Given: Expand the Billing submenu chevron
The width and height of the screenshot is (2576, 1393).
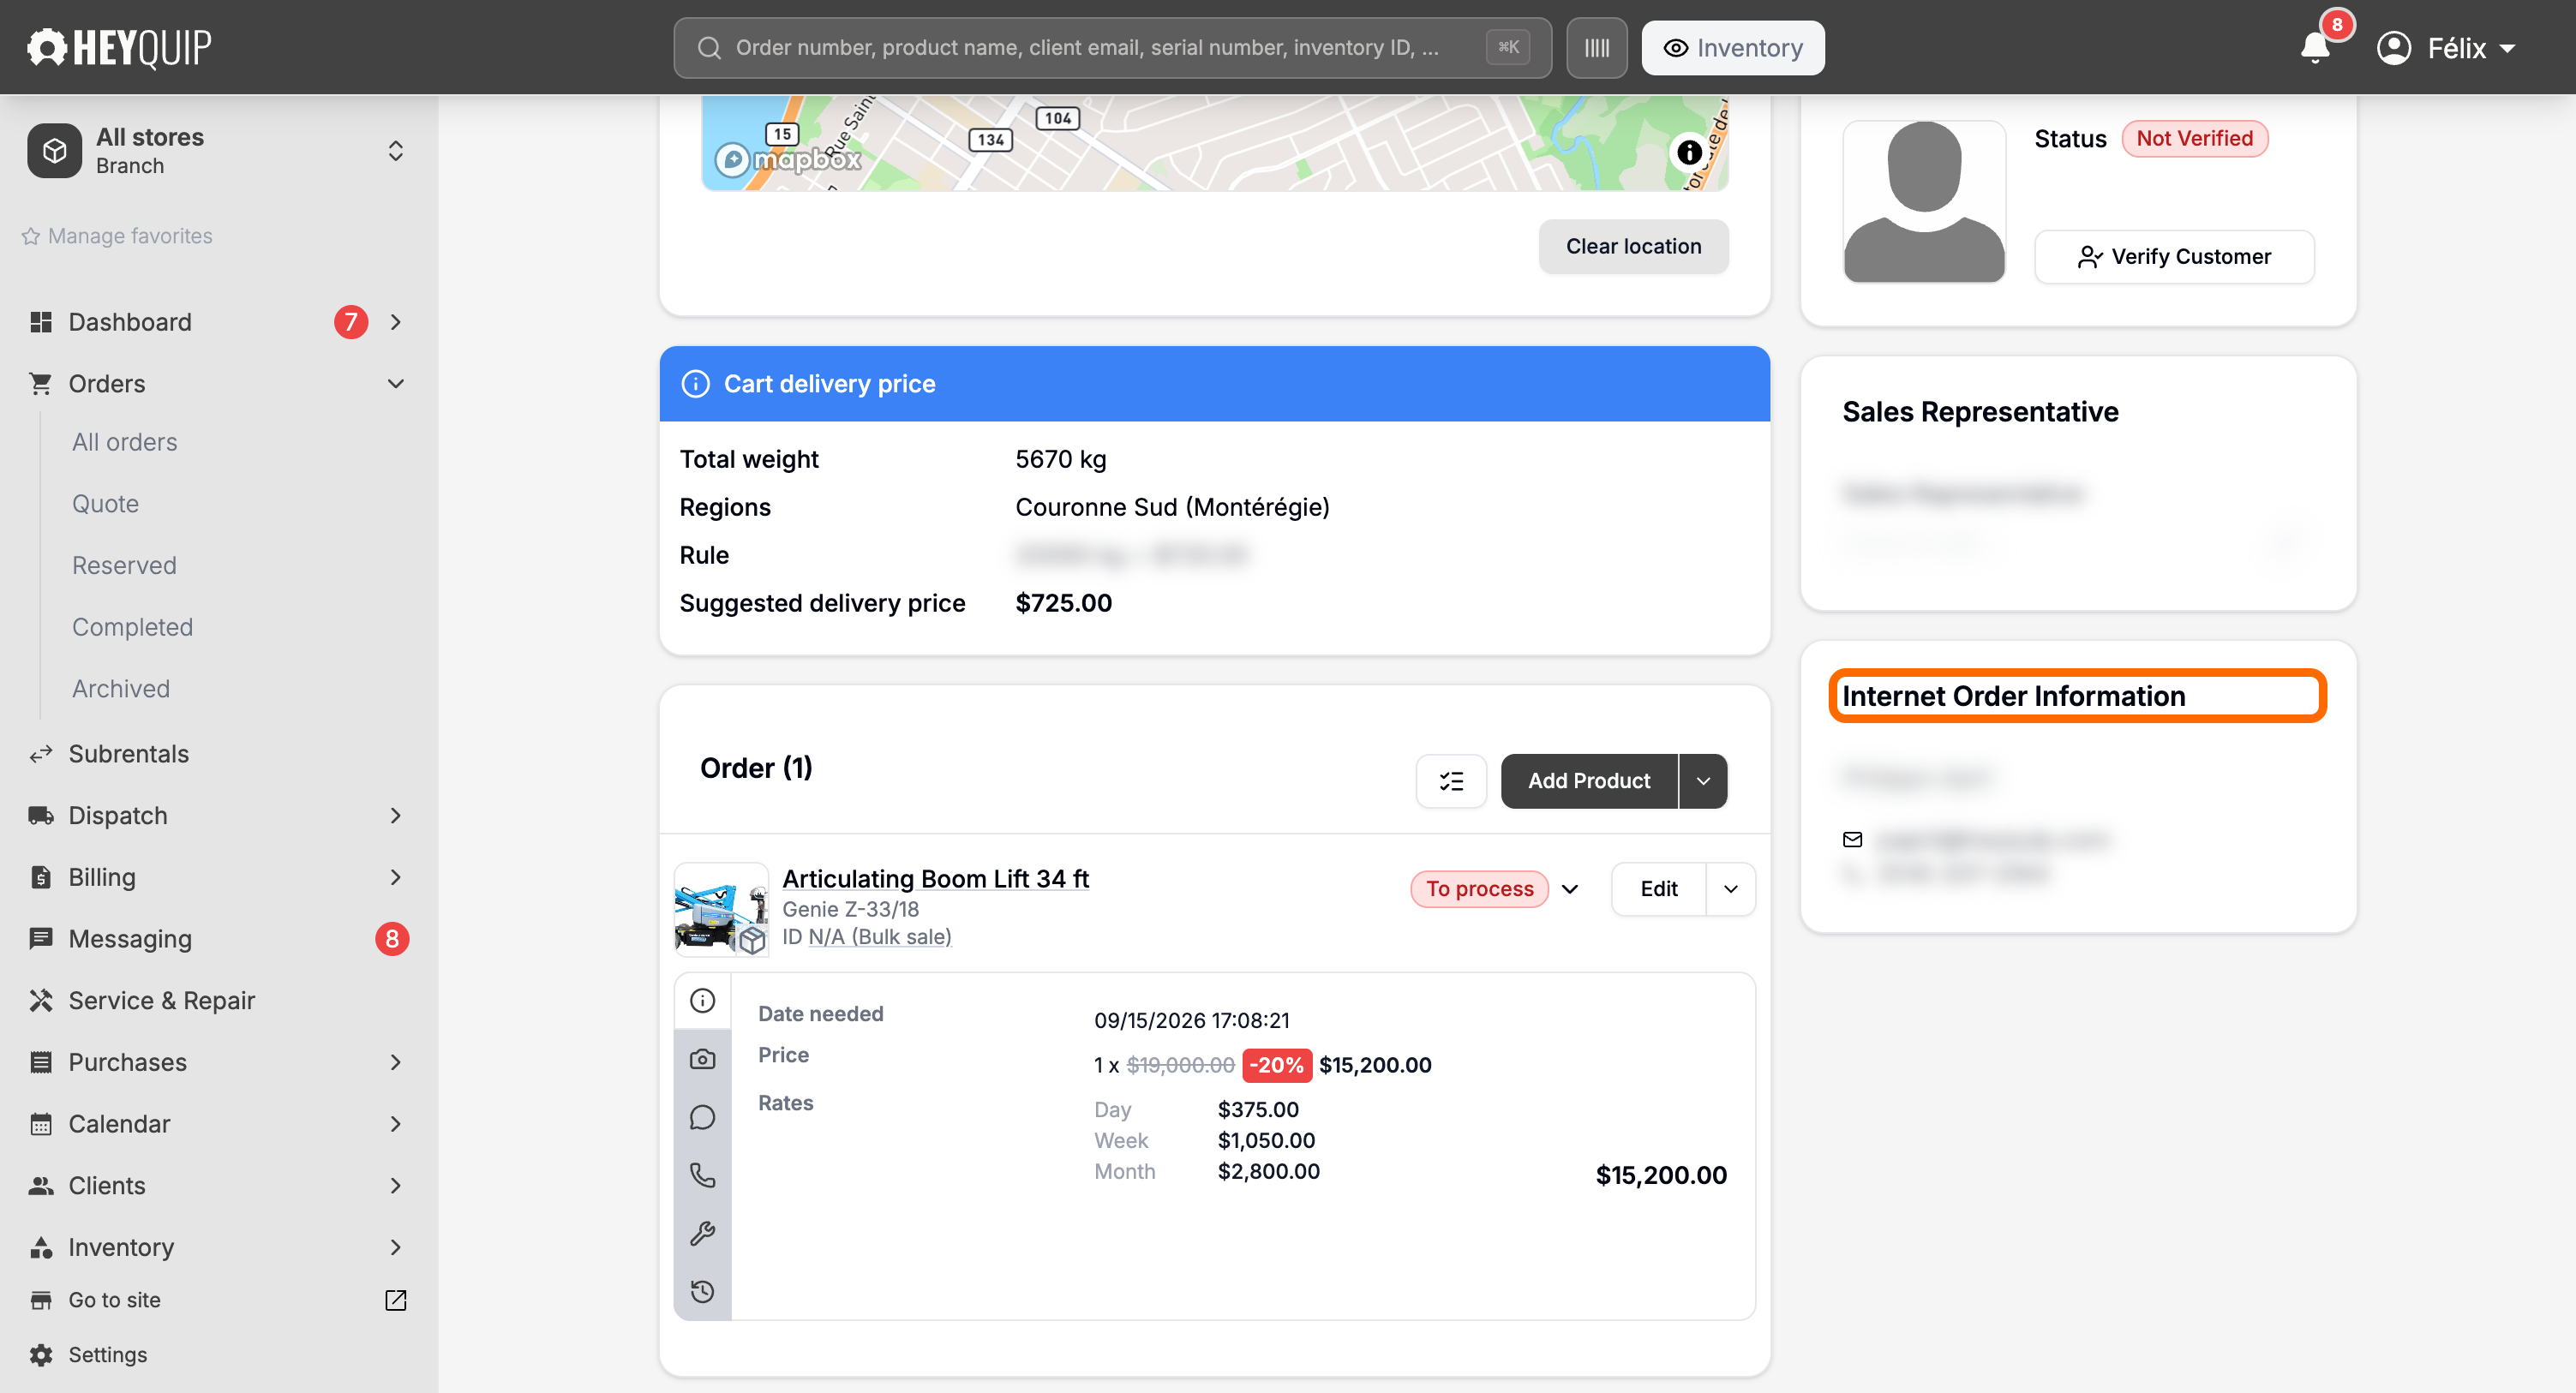Looking at the screenshot, I should 396,877.
